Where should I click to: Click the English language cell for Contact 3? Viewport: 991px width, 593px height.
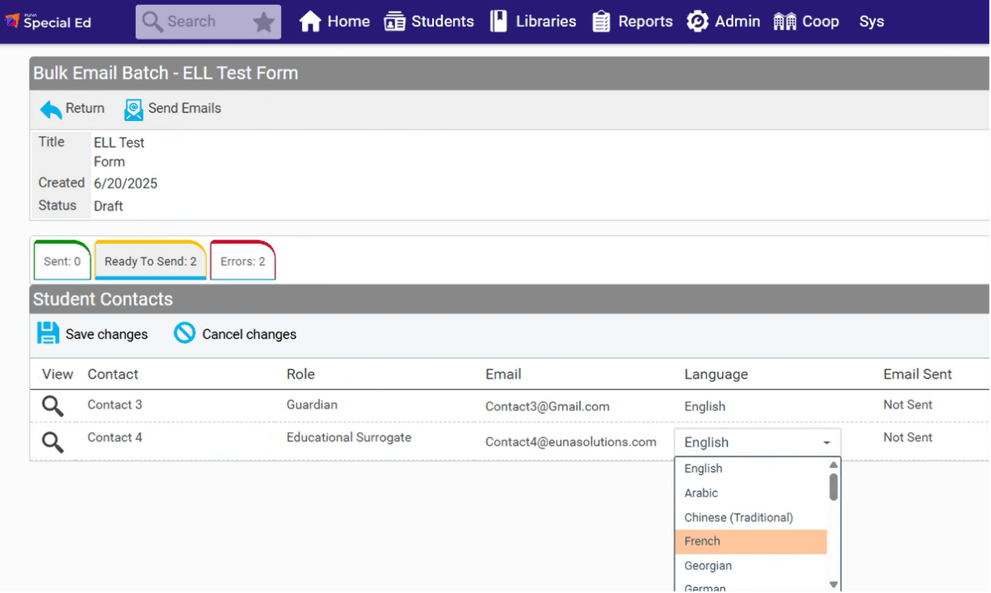tap(705, 407)
